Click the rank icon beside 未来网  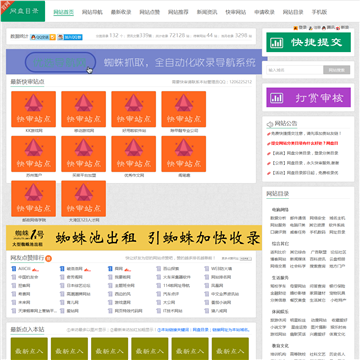[x=14, y=303]
